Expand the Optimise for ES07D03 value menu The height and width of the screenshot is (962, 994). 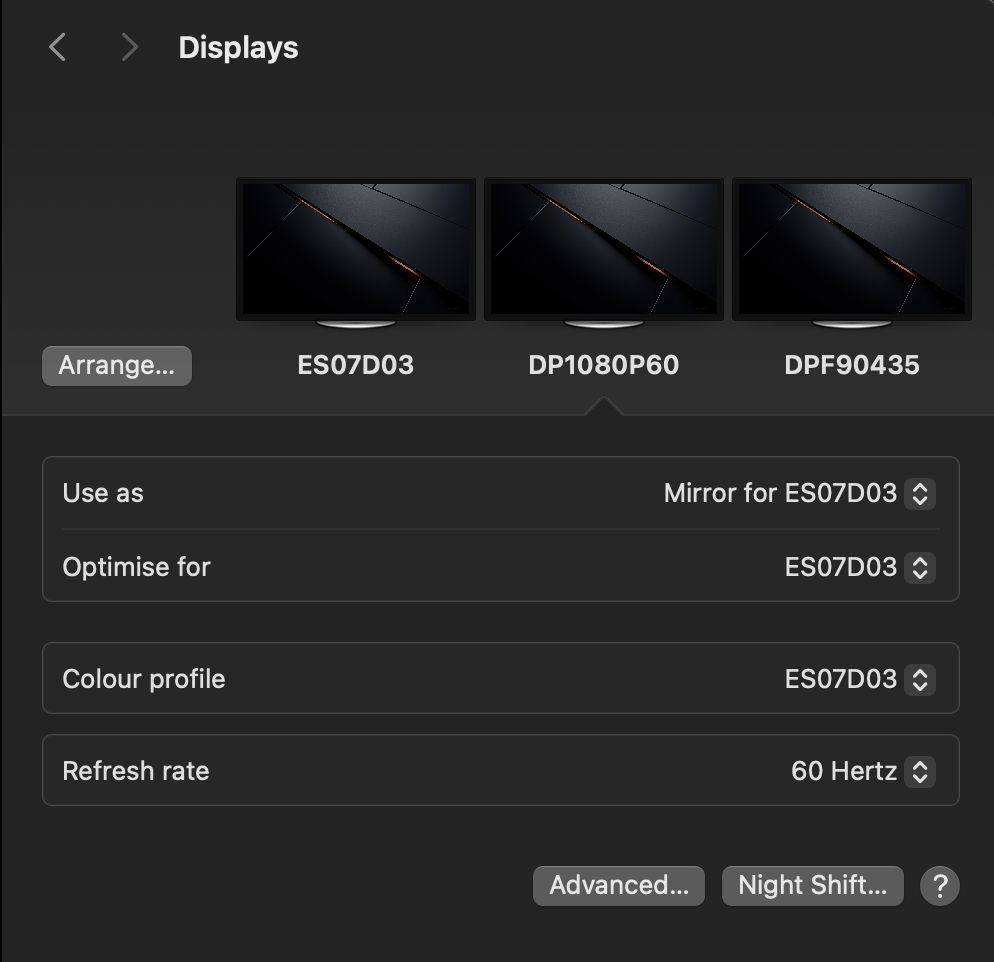[x=840, y=567]
